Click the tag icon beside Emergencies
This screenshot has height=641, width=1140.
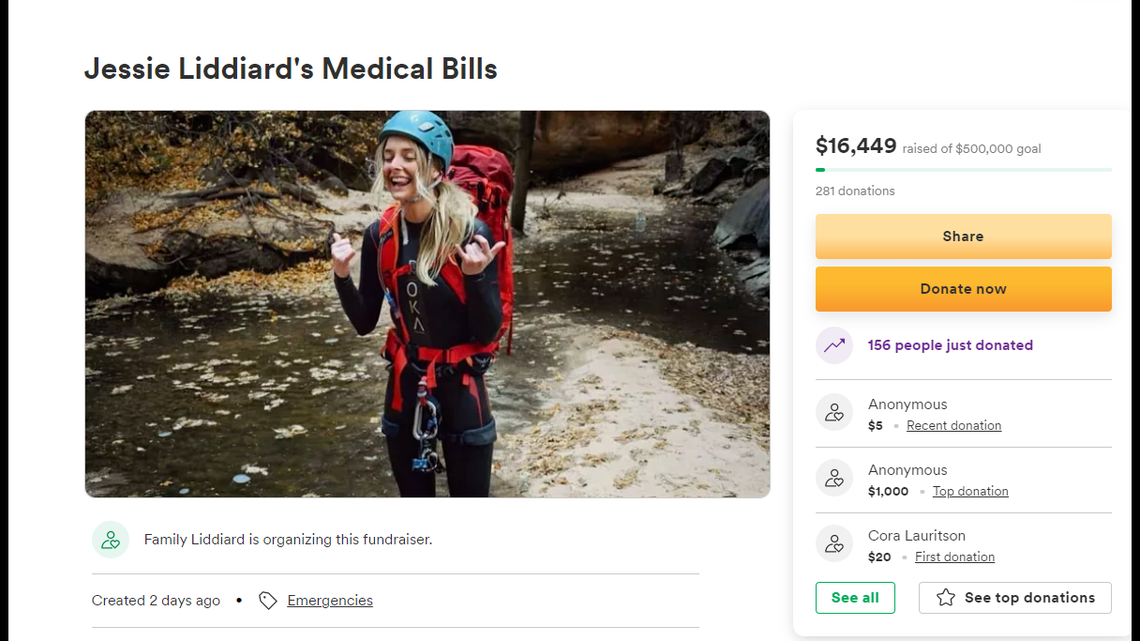click(x=267, y=600)
